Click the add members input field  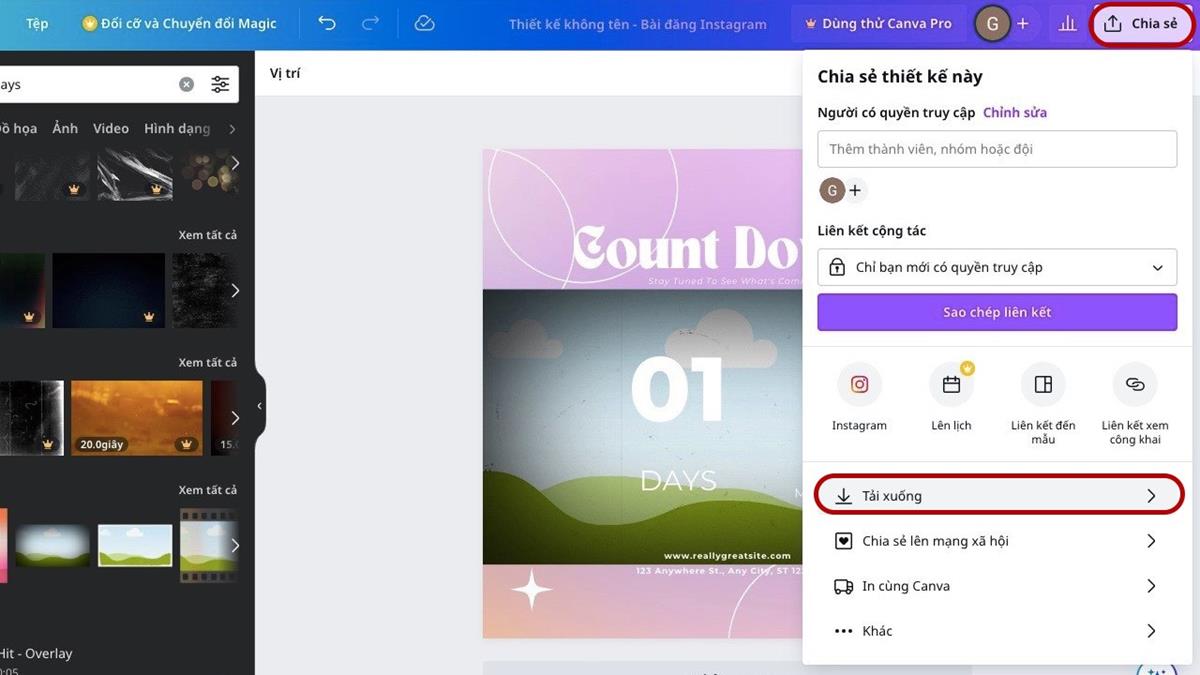(x=997, y=149)
